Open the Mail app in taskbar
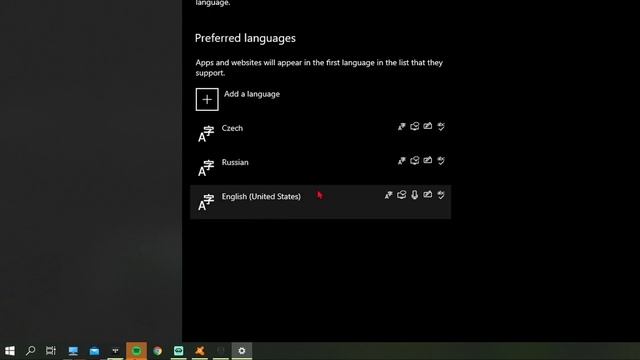 click(94, 351)
